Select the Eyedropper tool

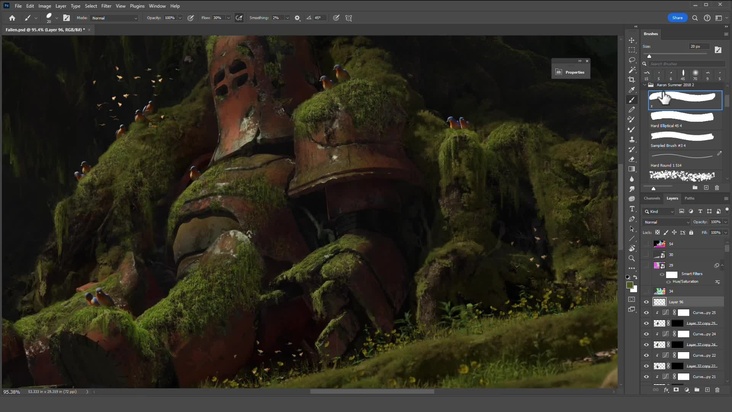(x=632, y=90)
